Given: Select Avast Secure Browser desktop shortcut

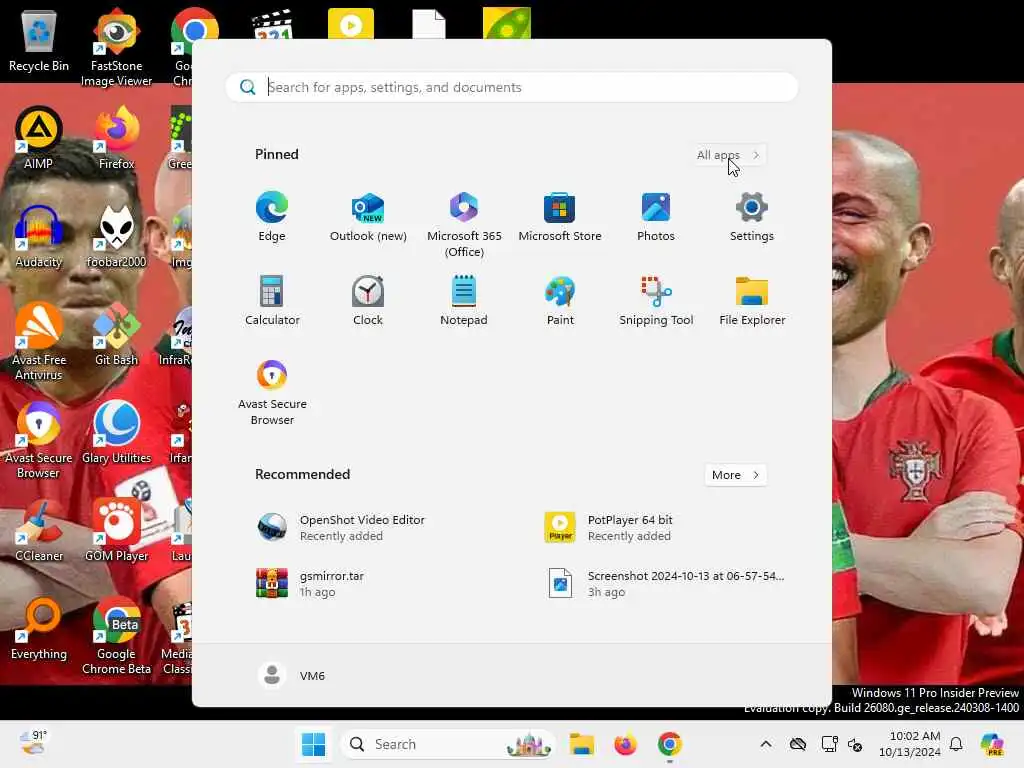Looking at the screenshot, I should pos(39,440).
